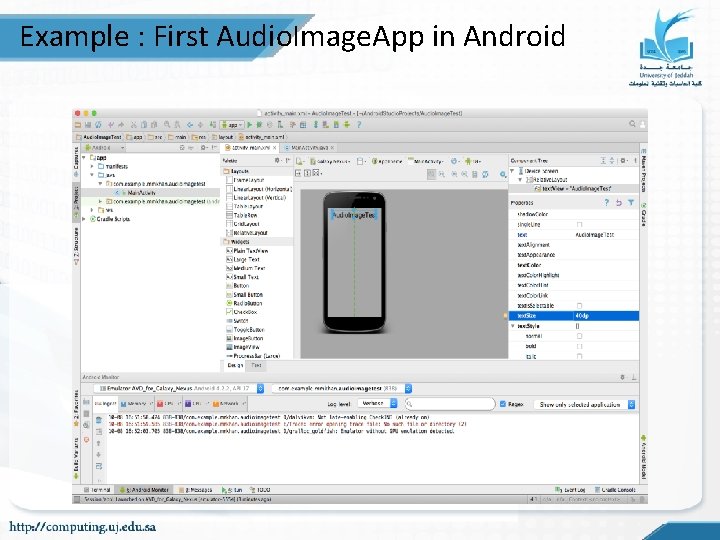The image size is (720, 540).
Task: Click the logcat scroll up arrow icon
Action: click(99, 443)
